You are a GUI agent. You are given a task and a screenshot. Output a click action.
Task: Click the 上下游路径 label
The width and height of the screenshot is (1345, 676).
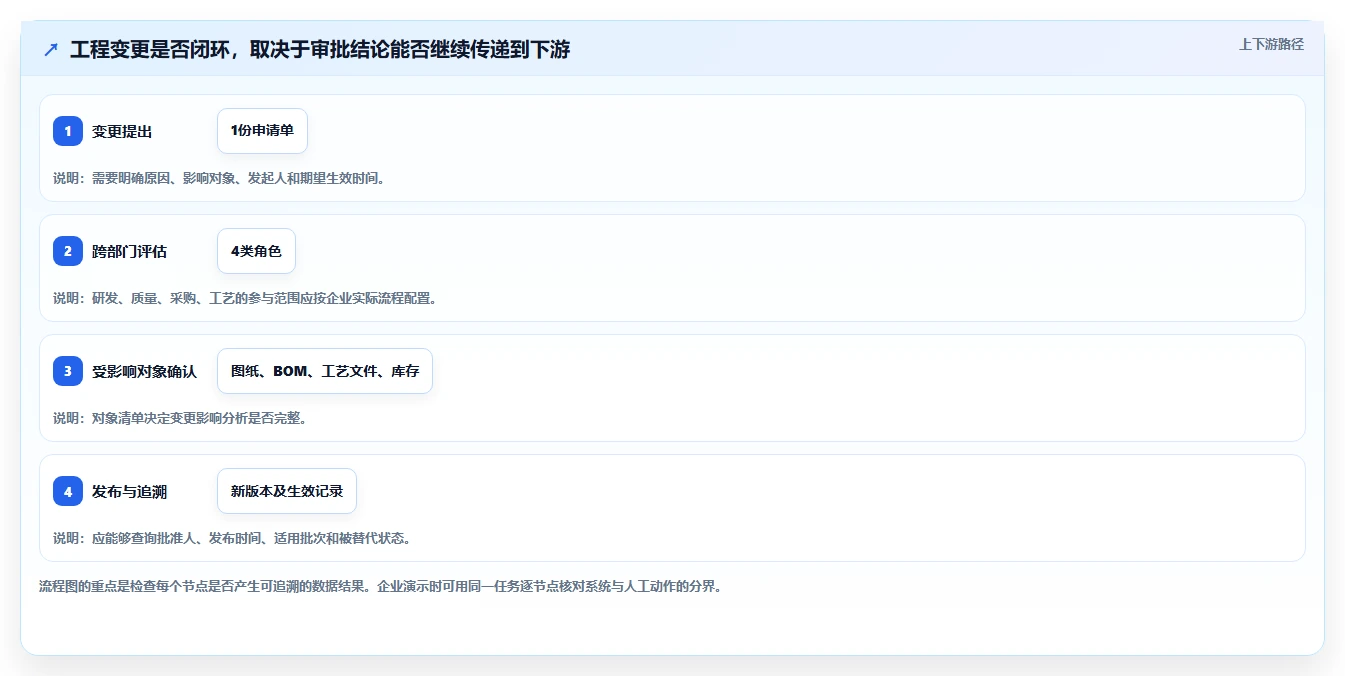coord(1271,44)
